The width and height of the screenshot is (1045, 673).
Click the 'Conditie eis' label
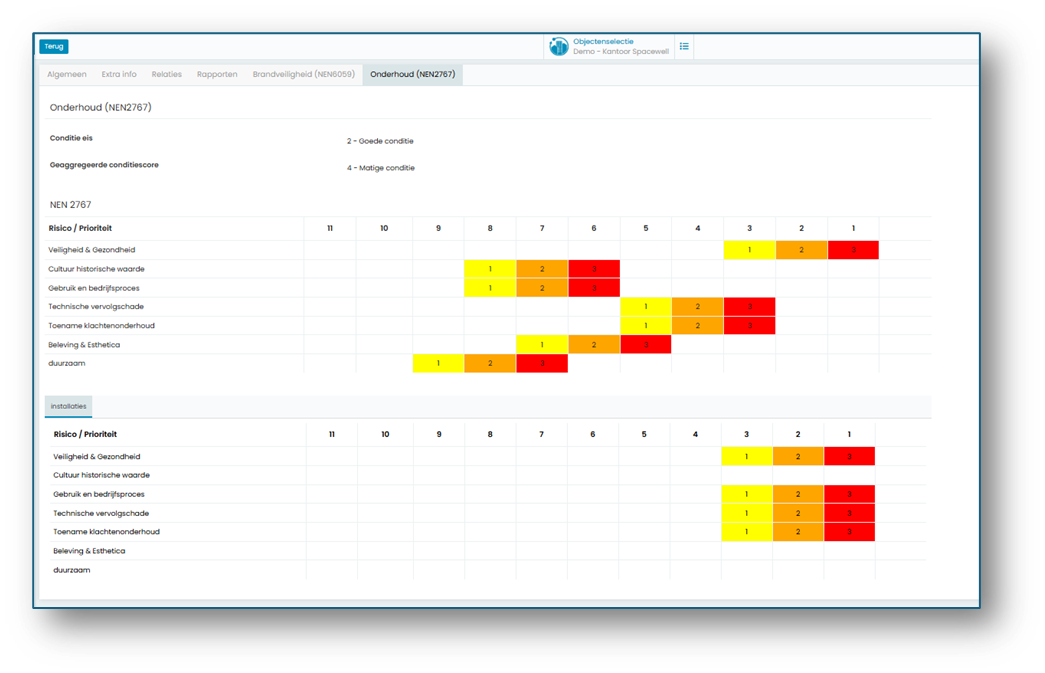point(71,138)
